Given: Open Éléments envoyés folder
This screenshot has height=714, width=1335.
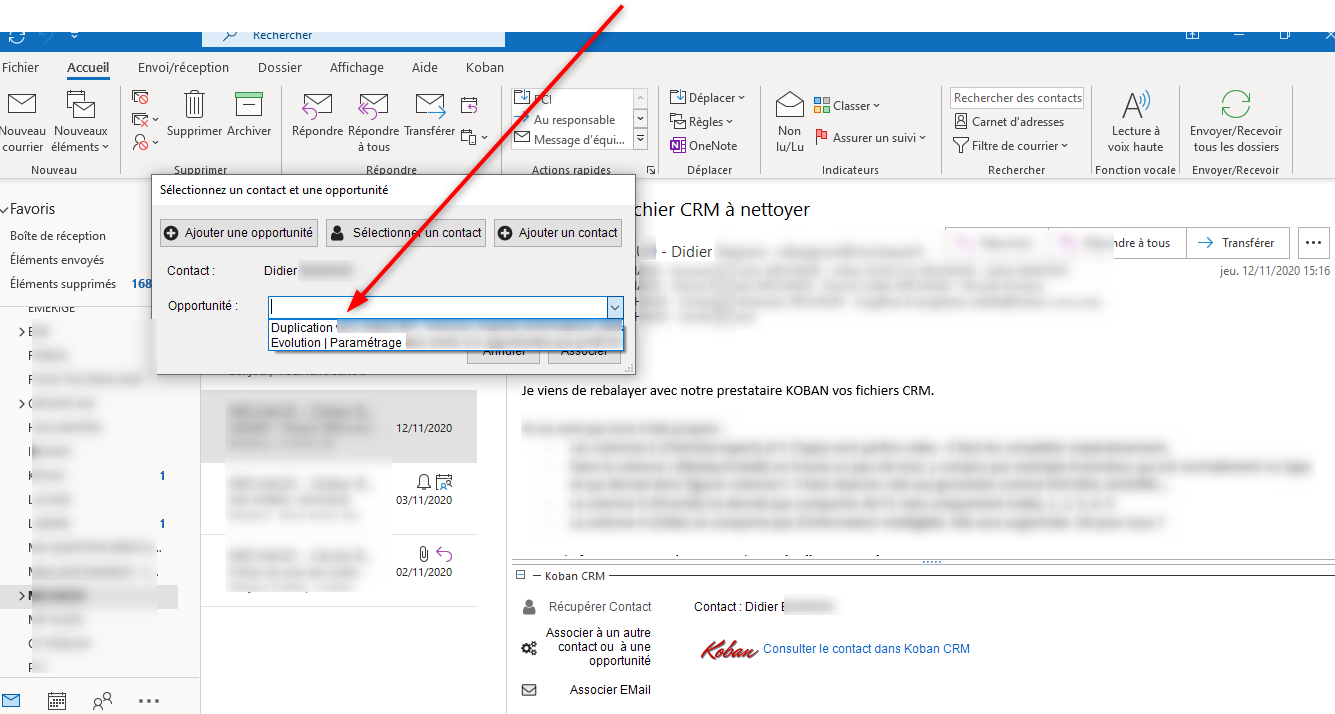Looking at the screenshot, I should click(x=57, y=260).
